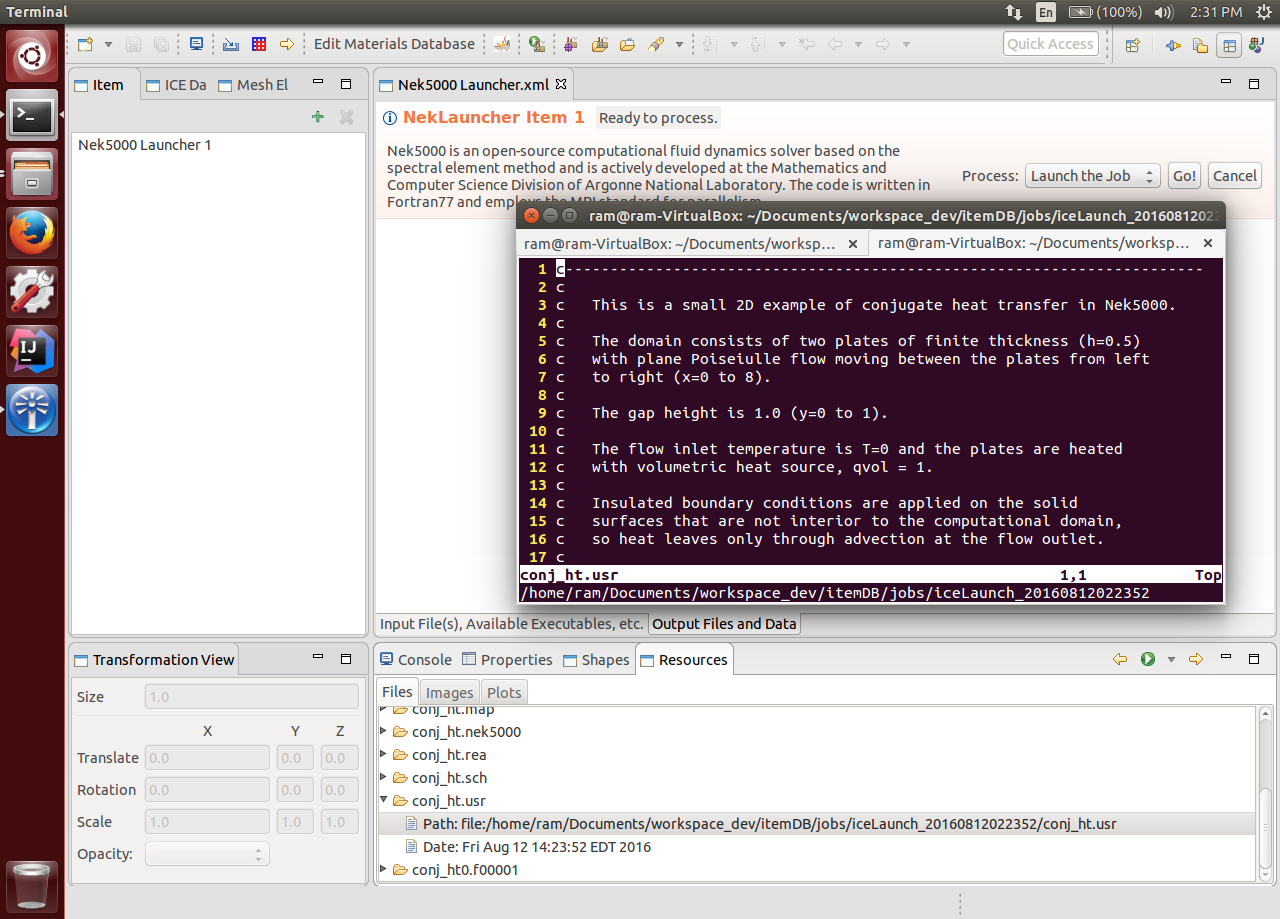The width and height of the screenshot is (1280, 919).
Task: Select the Resources tab
Action: tap(684, 660)
